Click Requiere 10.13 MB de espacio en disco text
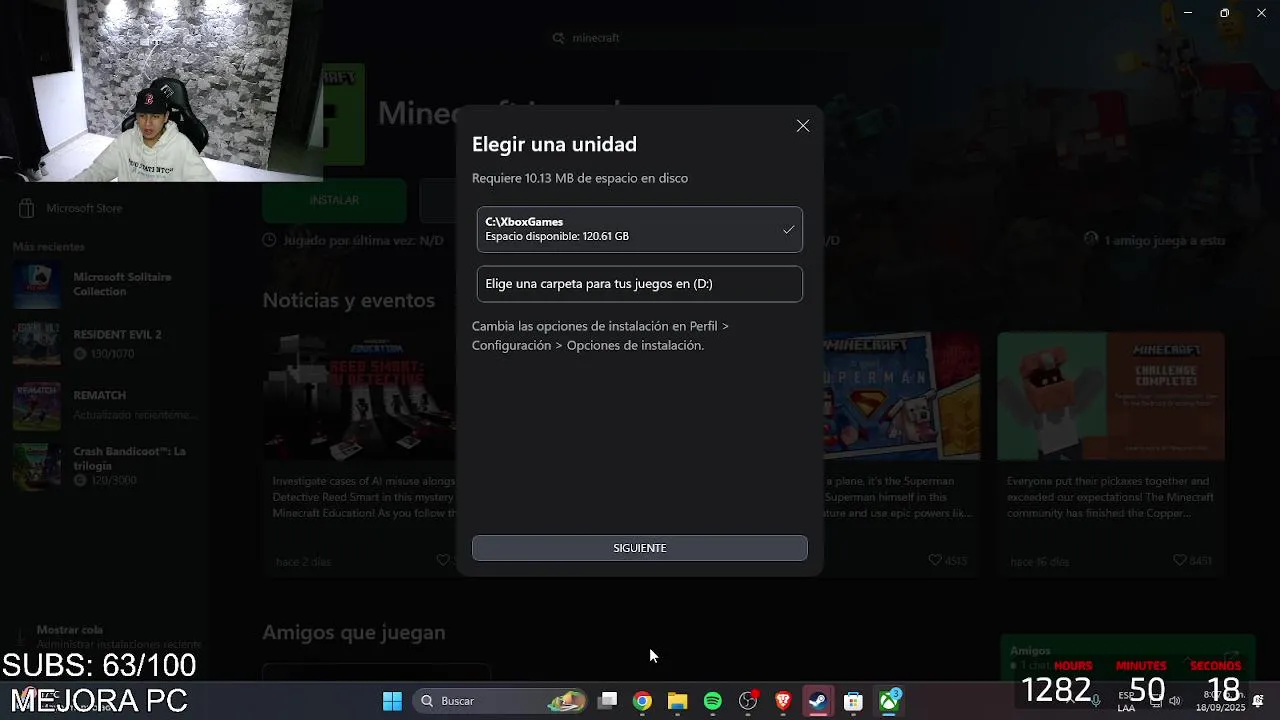 (x=580, y=178)
